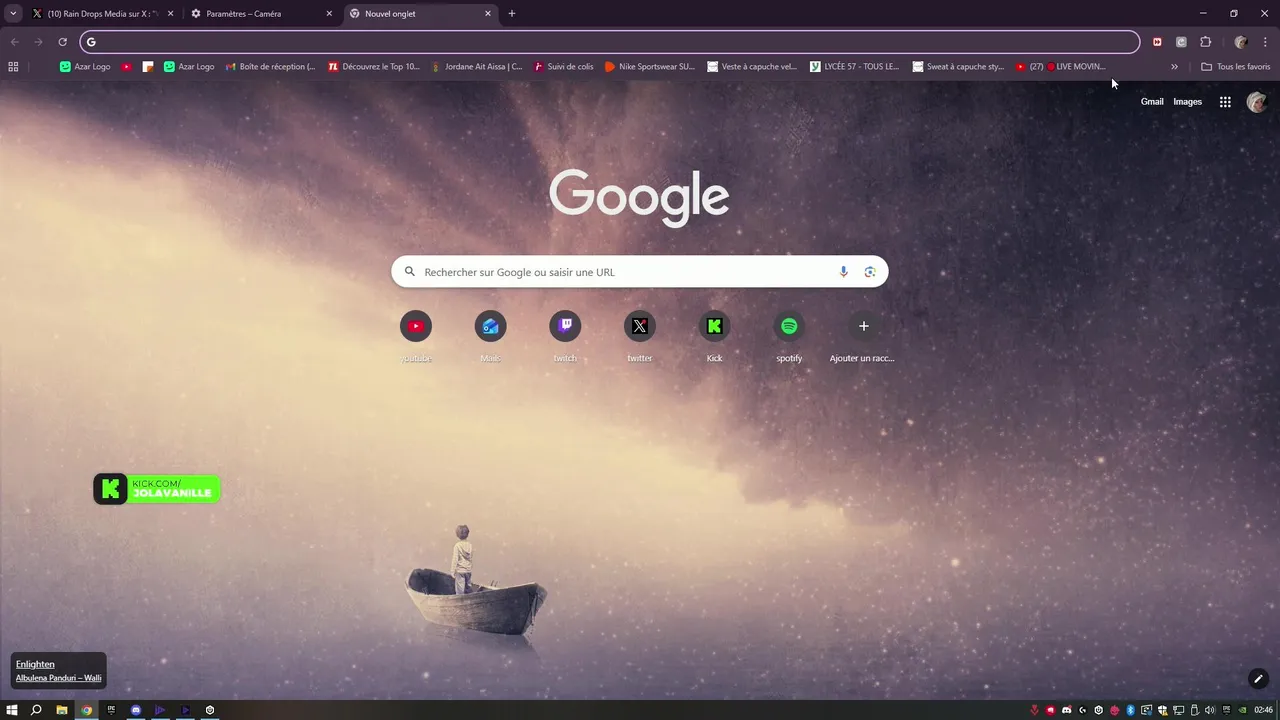This screenshot has height=720, width=1280.
Task: Close the Paramètres – Caméra tab
Action: pos(329,14)
